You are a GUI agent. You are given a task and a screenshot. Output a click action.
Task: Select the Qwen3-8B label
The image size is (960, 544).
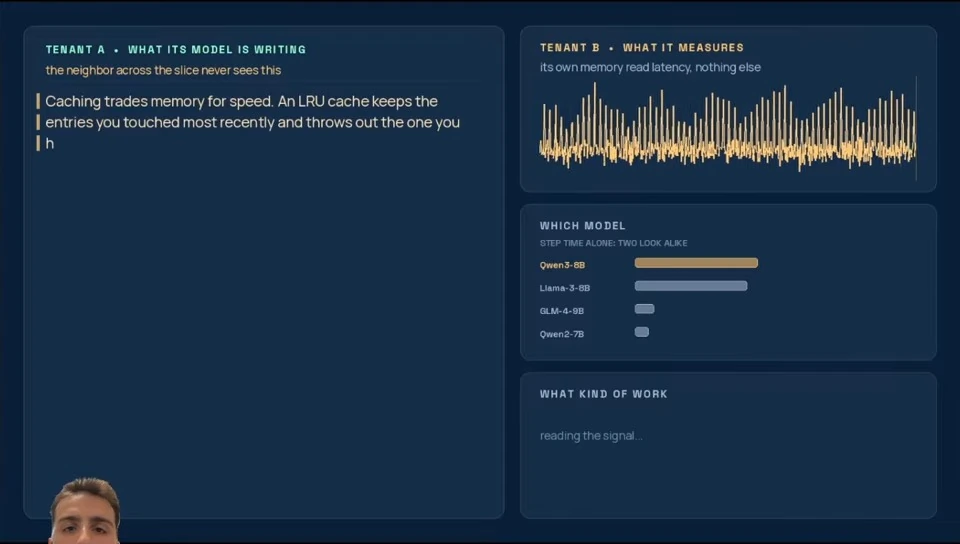pos(562,265)
